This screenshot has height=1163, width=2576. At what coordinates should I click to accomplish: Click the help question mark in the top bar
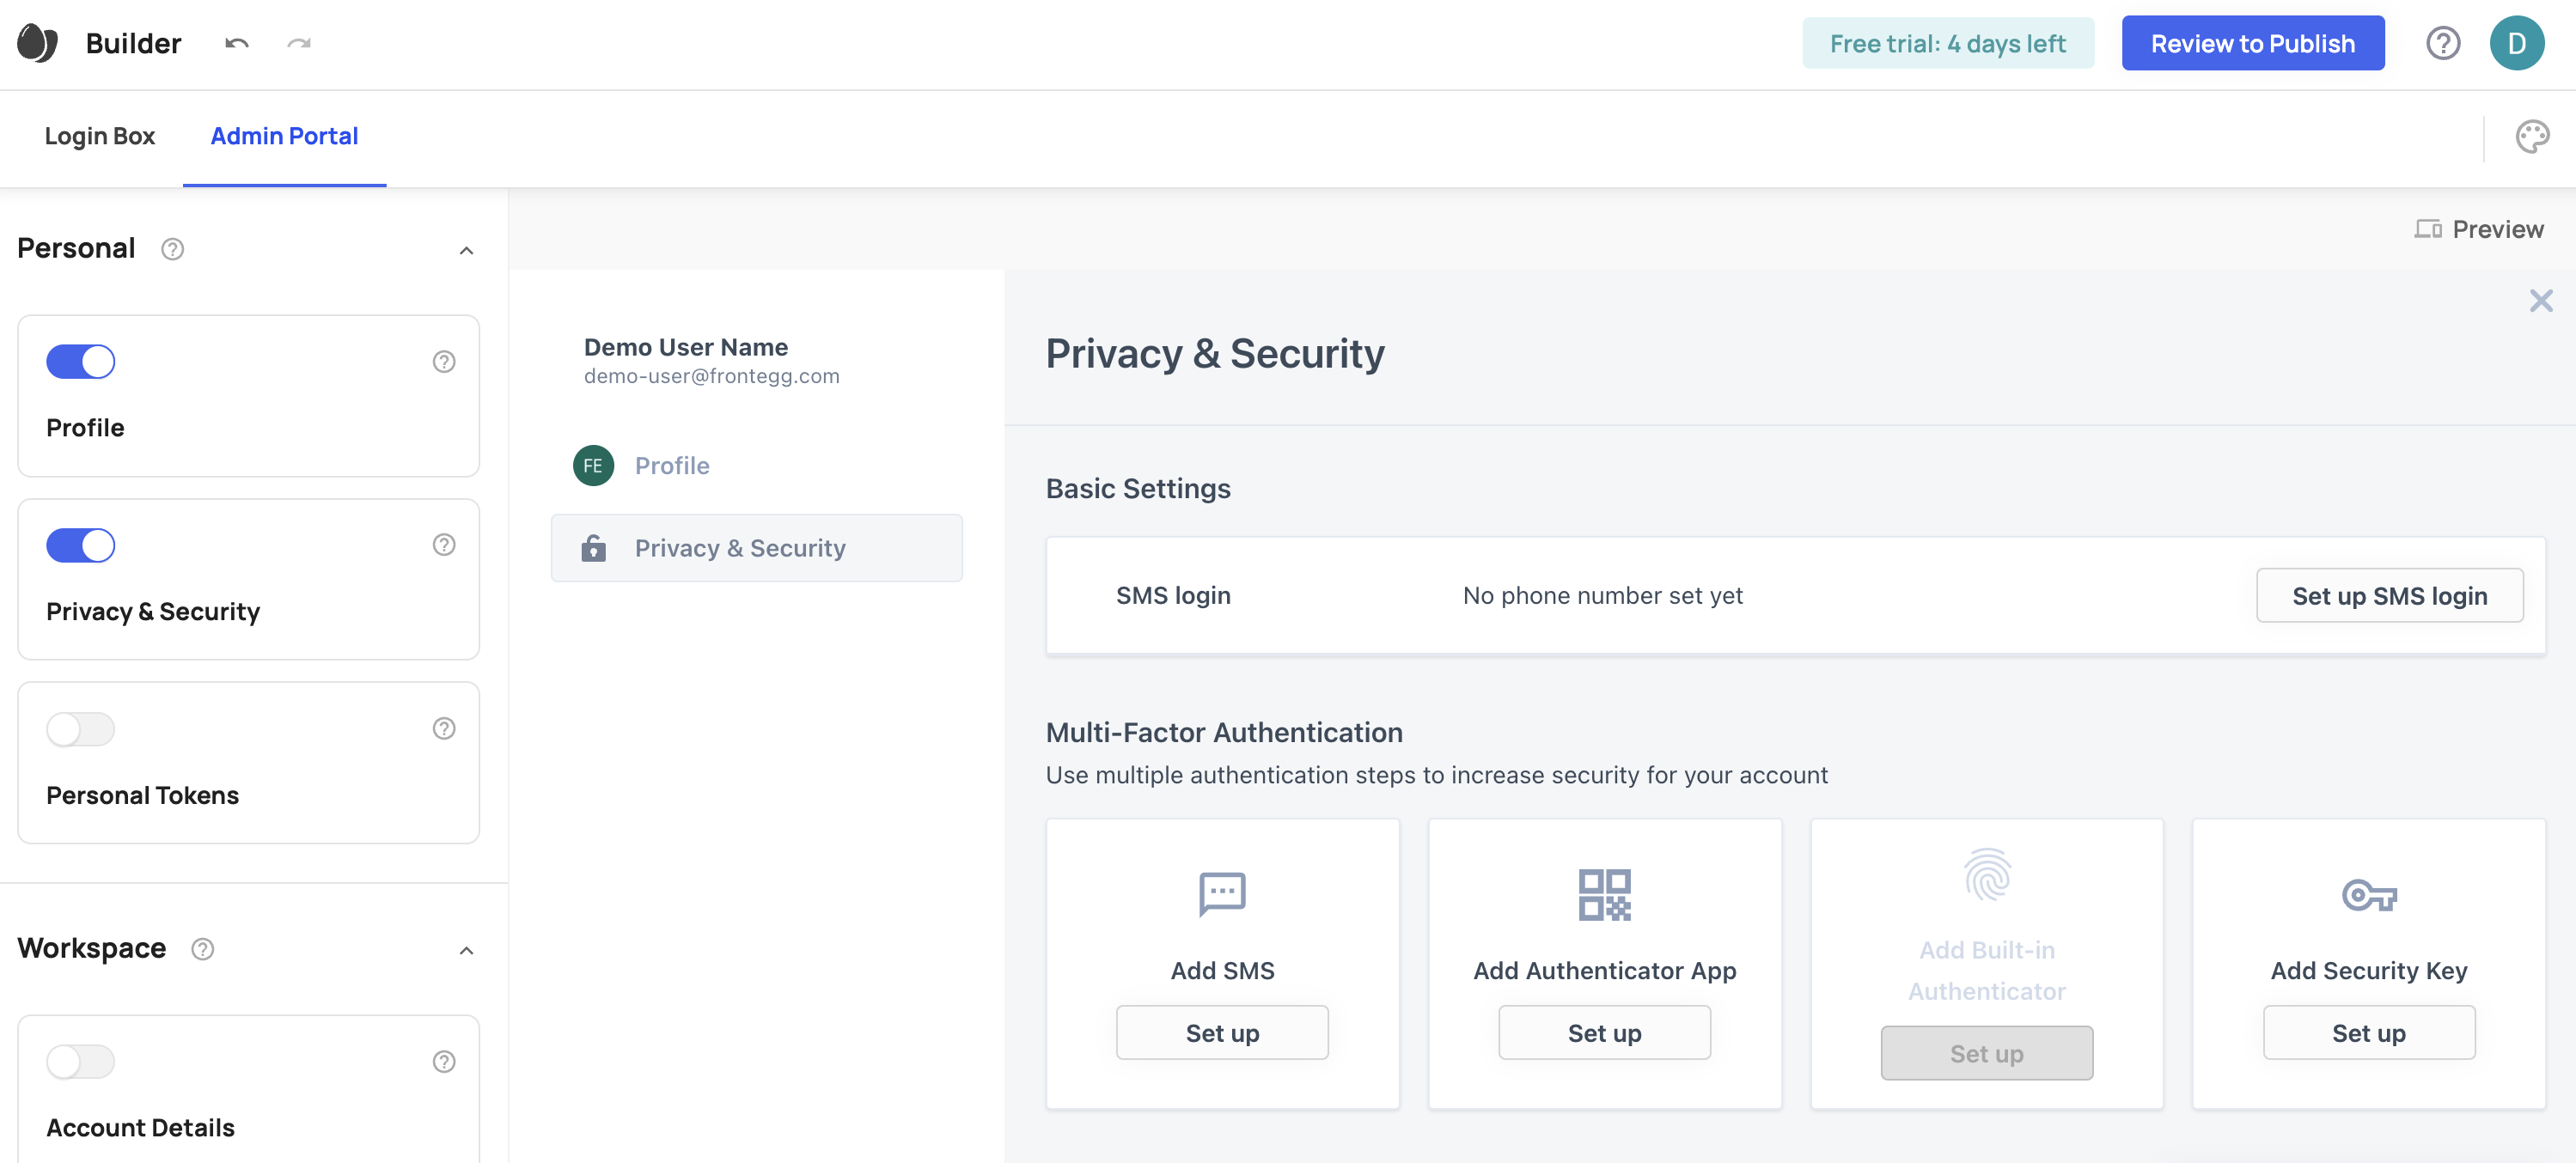coord(2443,43)
